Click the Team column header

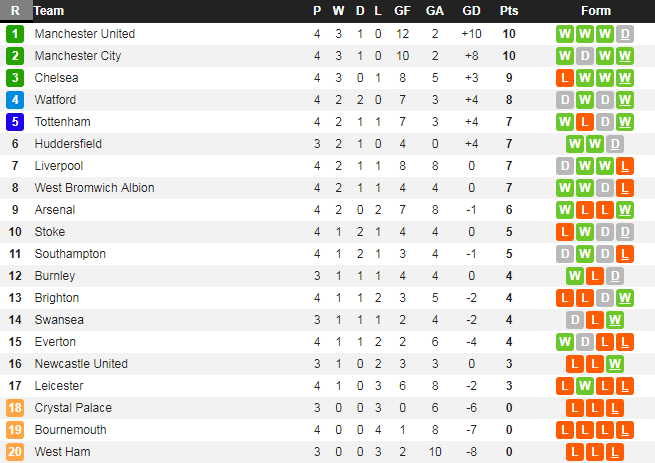[49, 11]
